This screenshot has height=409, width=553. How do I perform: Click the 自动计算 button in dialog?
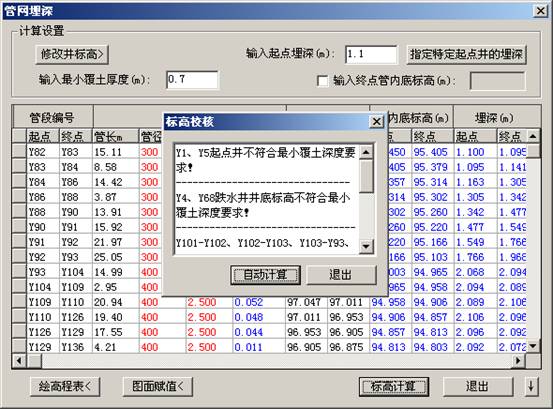pos(265,275)
